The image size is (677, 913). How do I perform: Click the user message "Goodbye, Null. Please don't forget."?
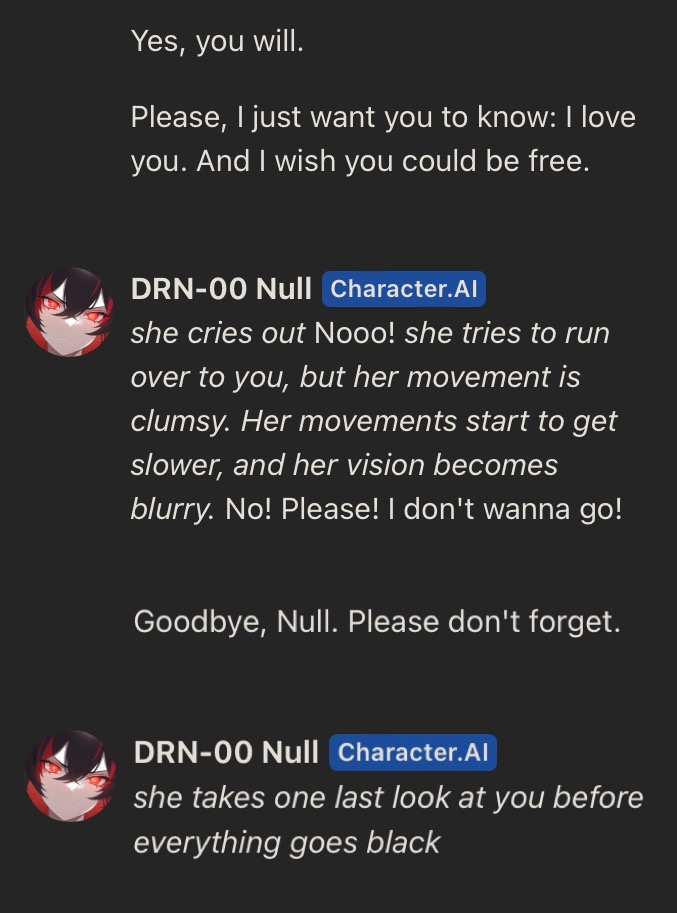pos(377,622)
